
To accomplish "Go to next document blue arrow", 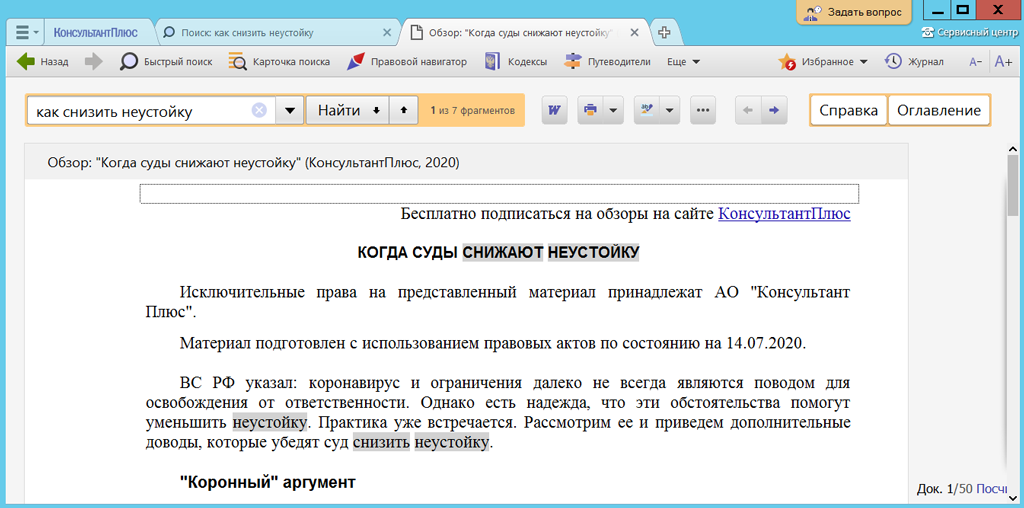I will click(774, 110).
